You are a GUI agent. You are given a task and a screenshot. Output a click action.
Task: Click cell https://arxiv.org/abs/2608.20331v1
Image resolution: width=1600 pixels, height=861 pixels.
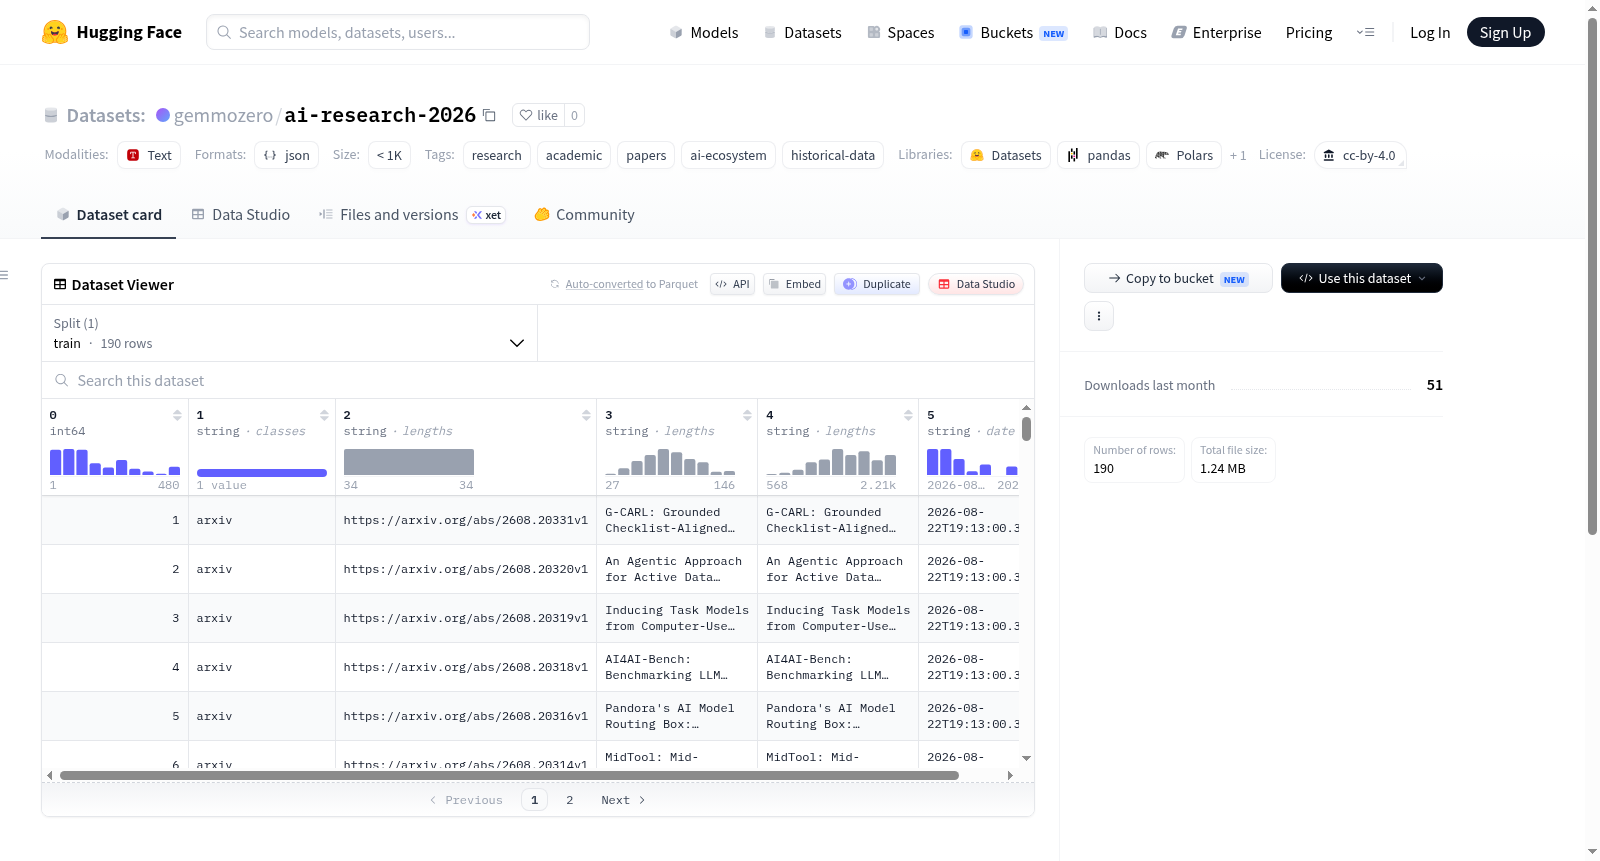point(466,520)
